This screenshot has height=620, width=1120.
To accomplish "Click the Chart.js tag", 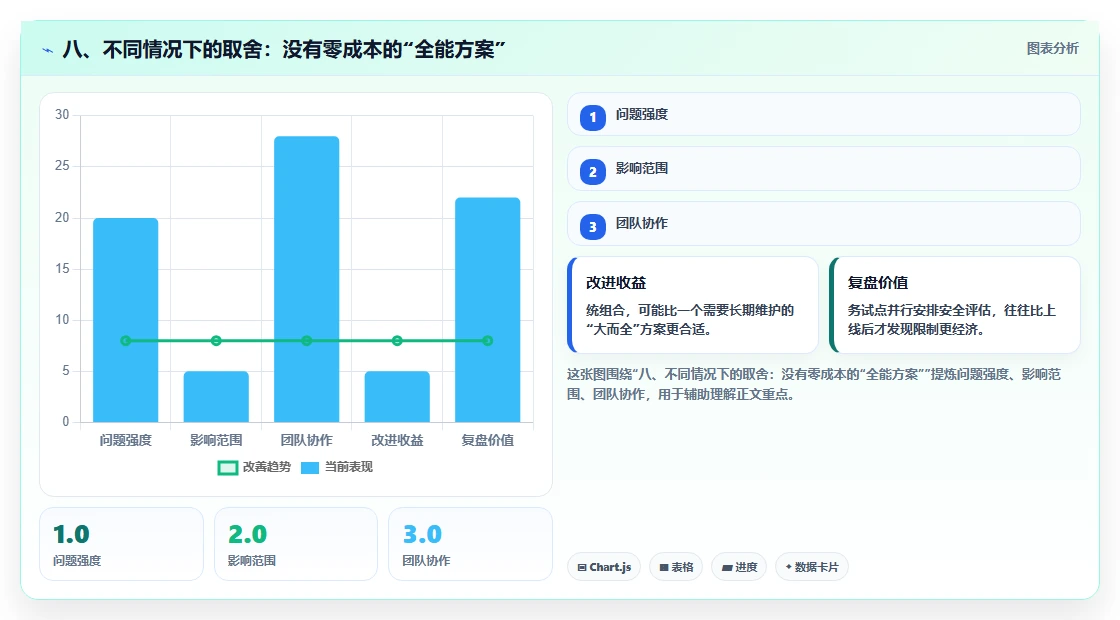I will tap(604, 567).
